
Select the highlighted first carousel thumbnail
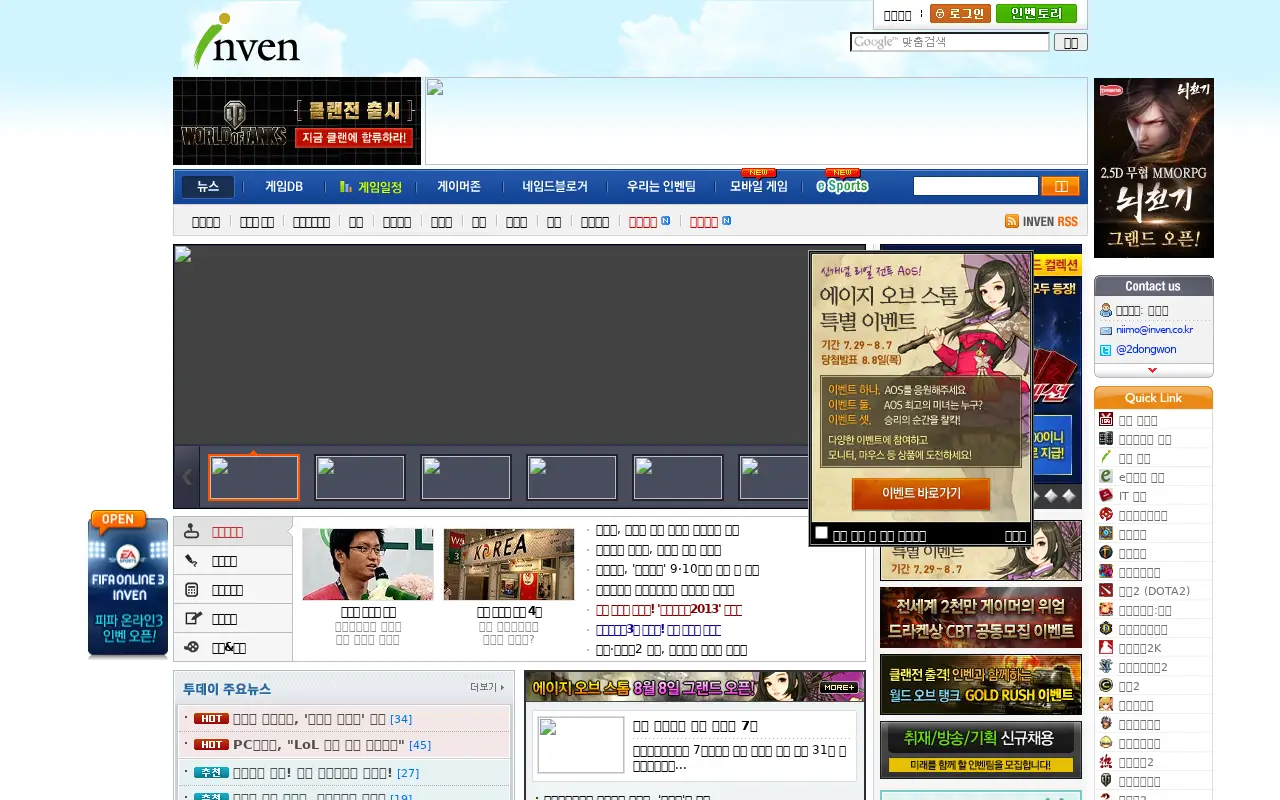click(x=254, y=477)
